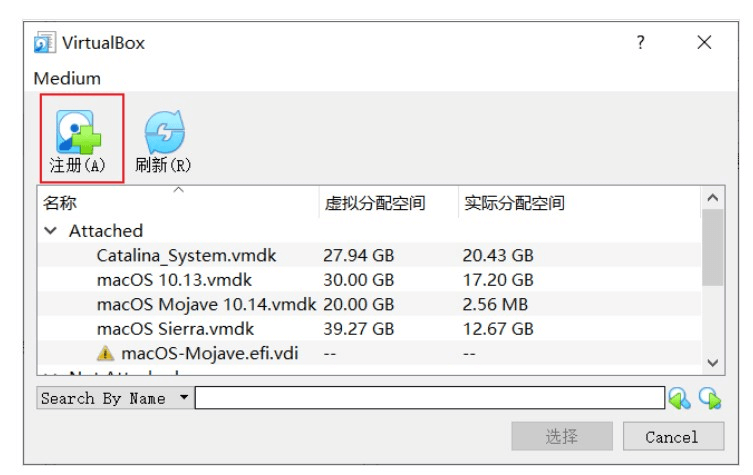Open the Medium menu
This screenshot has width=753, height=475.
point(67,78)
